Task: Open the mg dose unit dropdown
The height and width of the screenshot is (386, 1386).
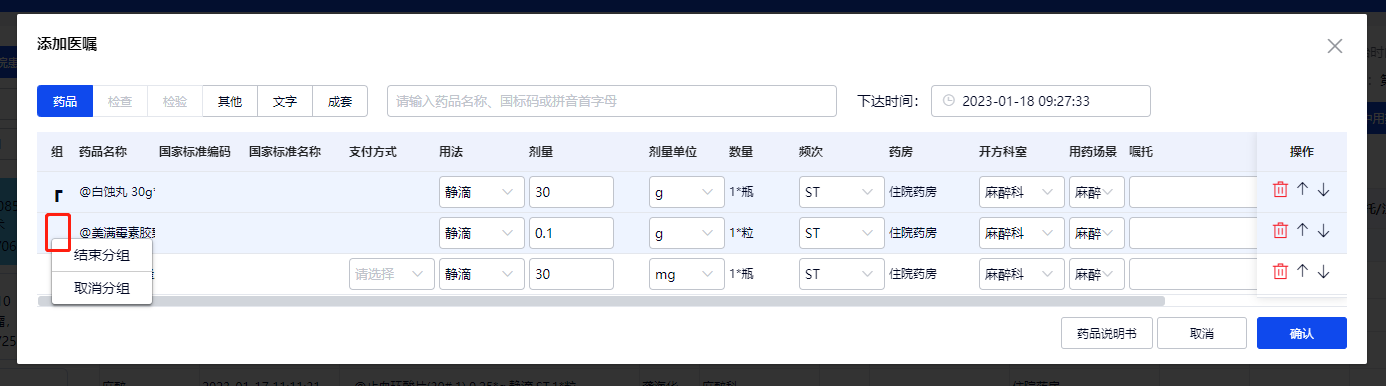Action: click(x=686, y=273)
